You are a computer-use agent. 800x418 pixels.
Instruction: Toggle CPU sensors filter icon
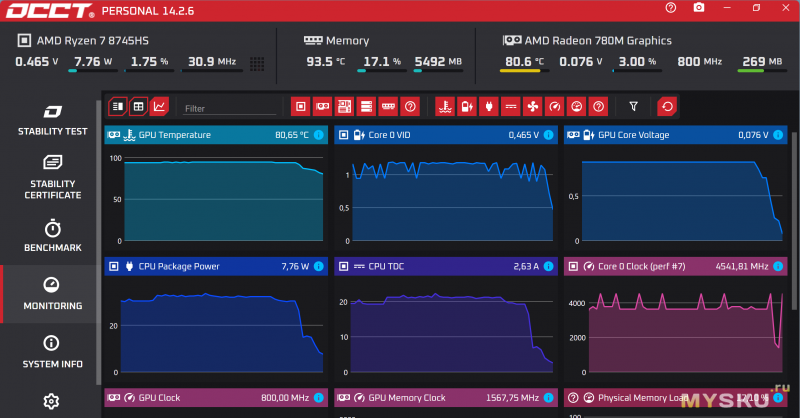(x=301, y=107)
